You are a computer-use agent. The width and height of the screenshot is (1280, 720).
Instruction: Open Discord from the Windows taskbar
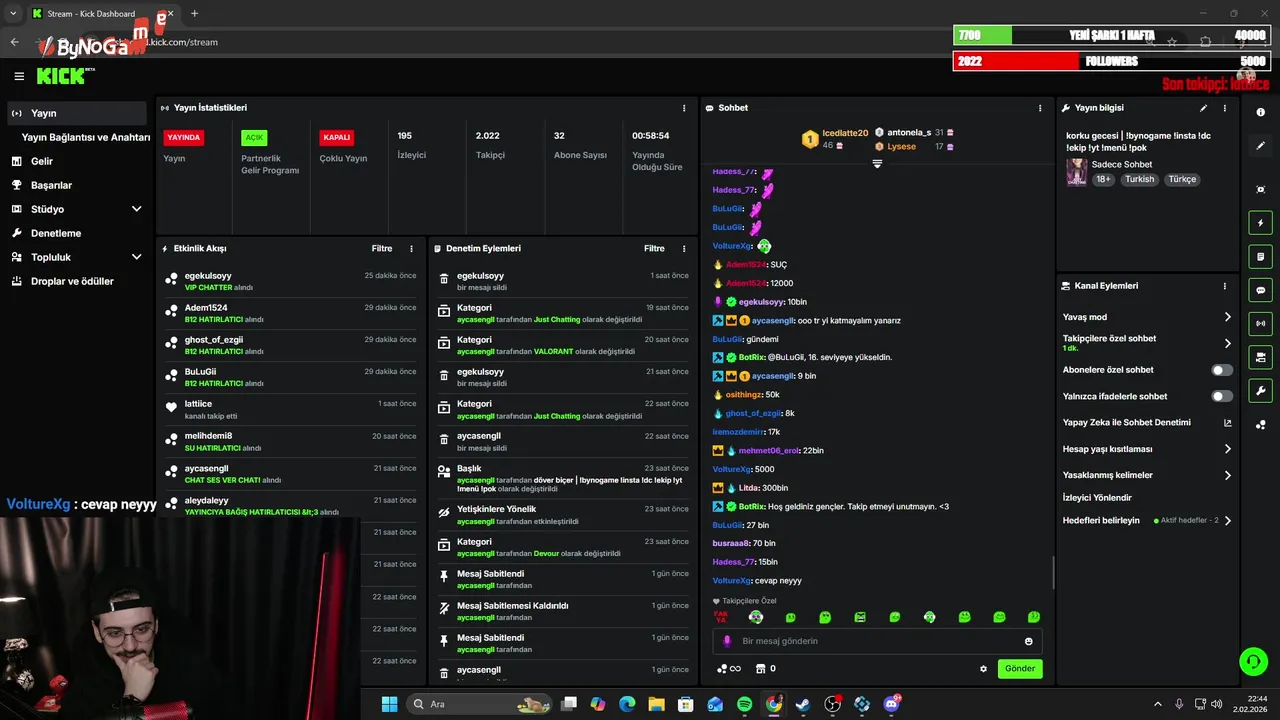(891, 704)
